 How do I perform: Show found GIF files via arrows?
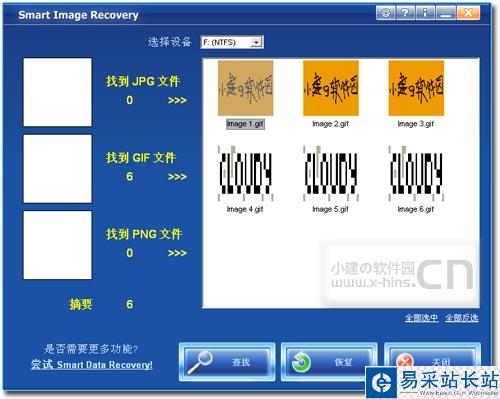coord(177,176)
